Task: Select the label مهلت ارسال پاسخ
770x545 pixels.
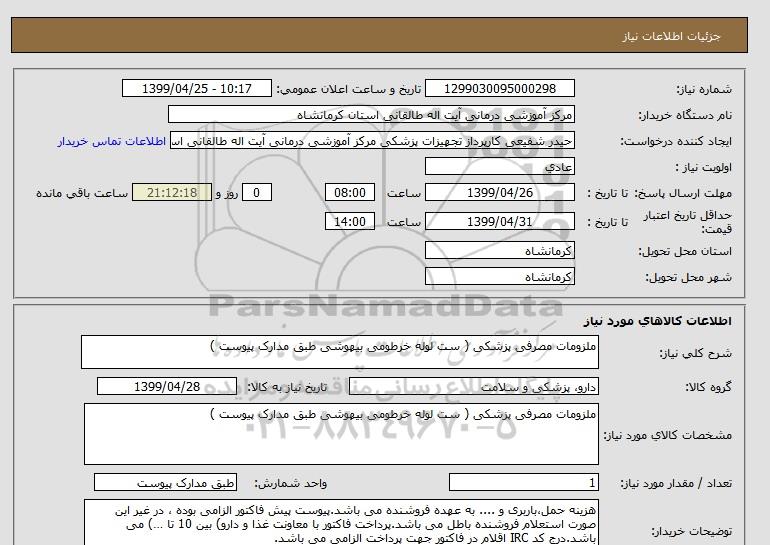Action: point(684,193)
